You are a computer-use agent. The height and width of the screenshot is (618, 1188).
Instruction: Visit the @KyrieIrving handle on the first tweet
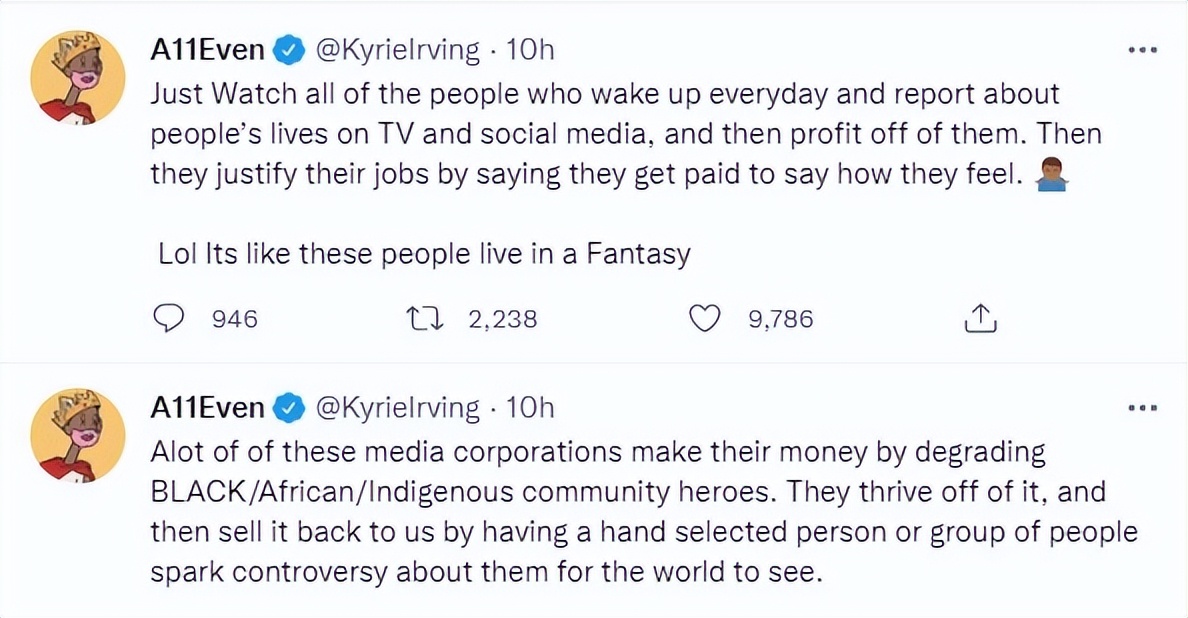pyautogui.click(x=397, y=48)
